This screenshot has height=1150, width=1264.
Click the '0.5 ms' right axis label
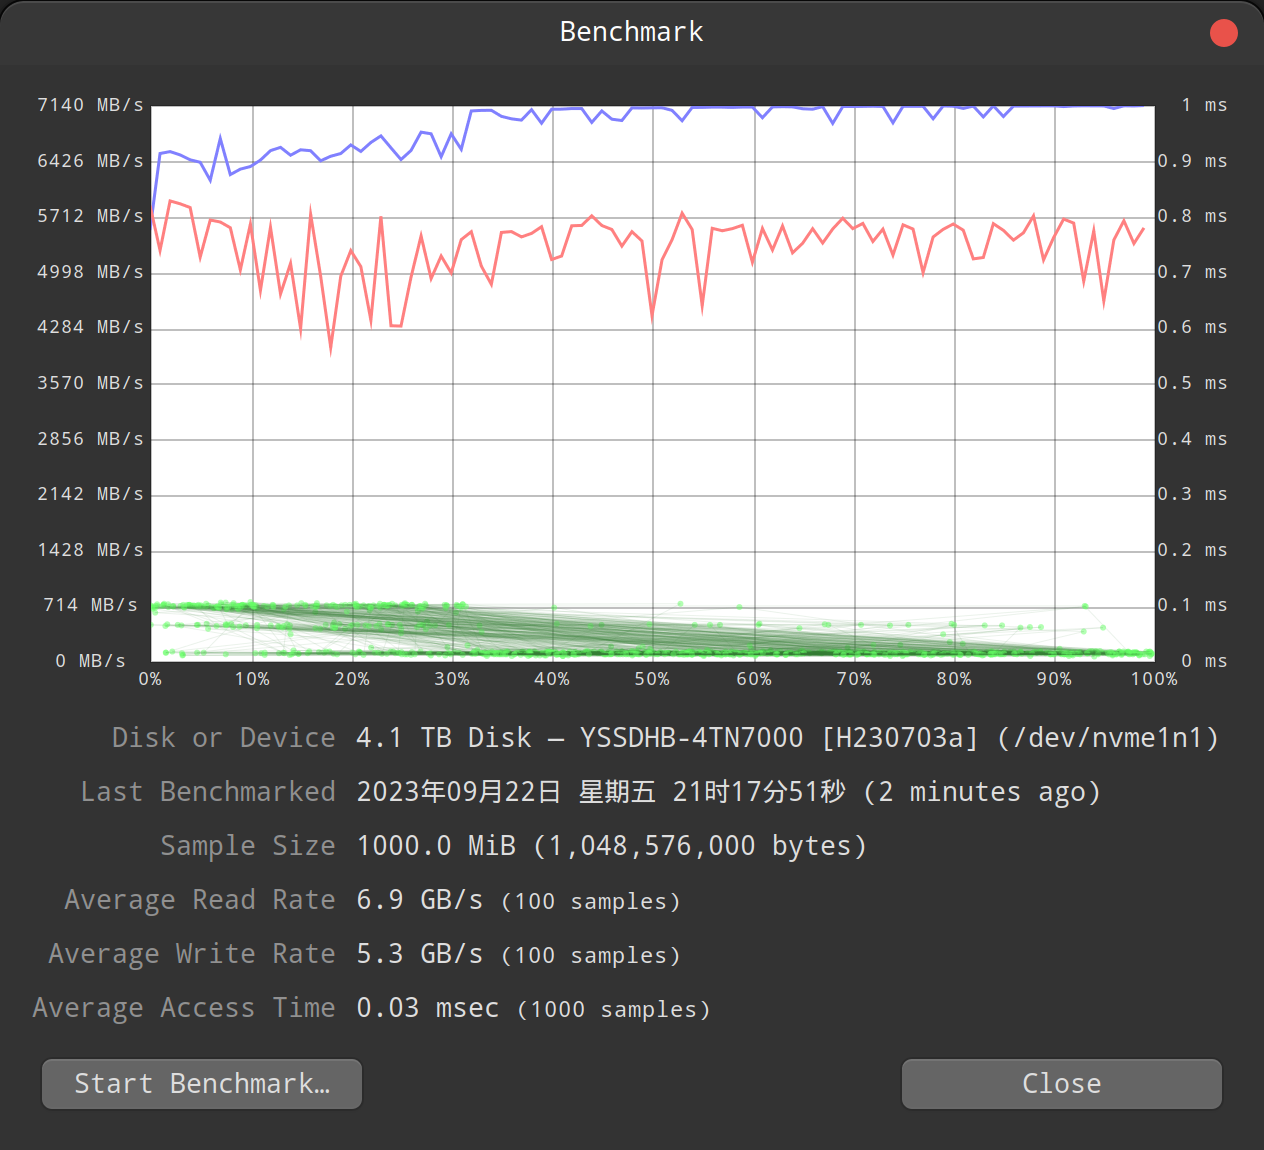point(1192,383)
